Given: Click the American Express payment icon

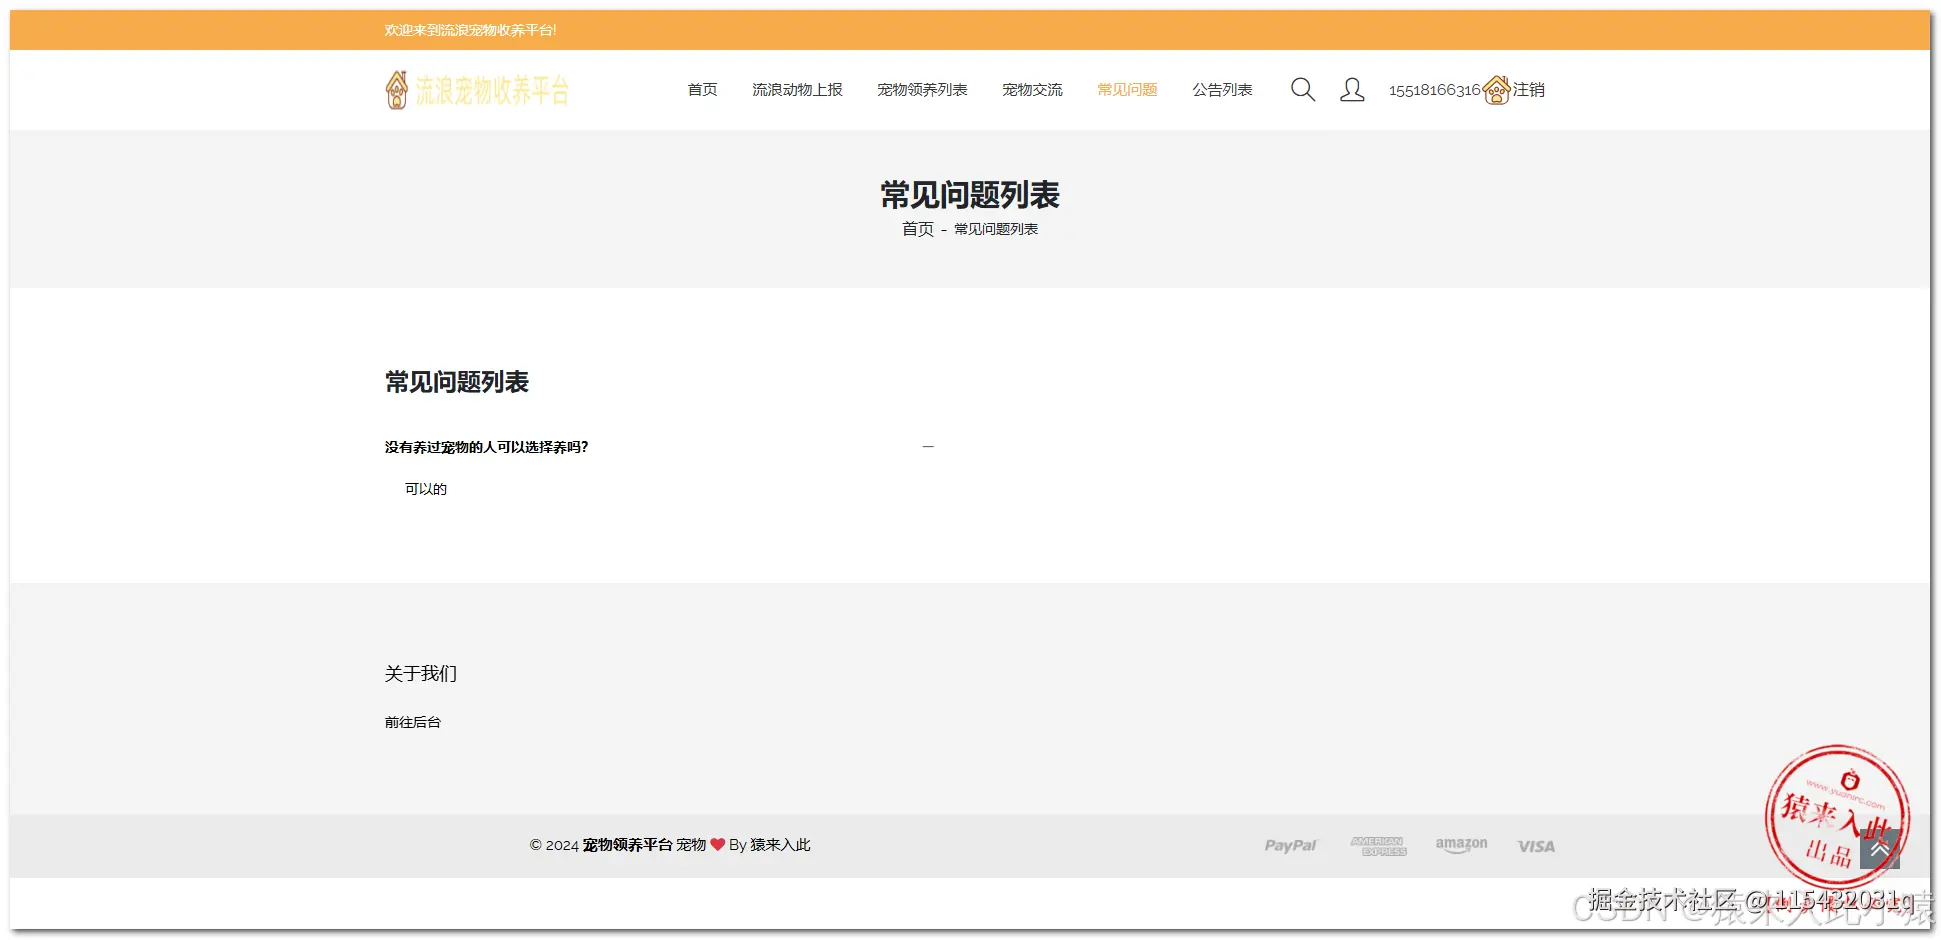Looking at the screenshot, I should tap(1378, 845).
